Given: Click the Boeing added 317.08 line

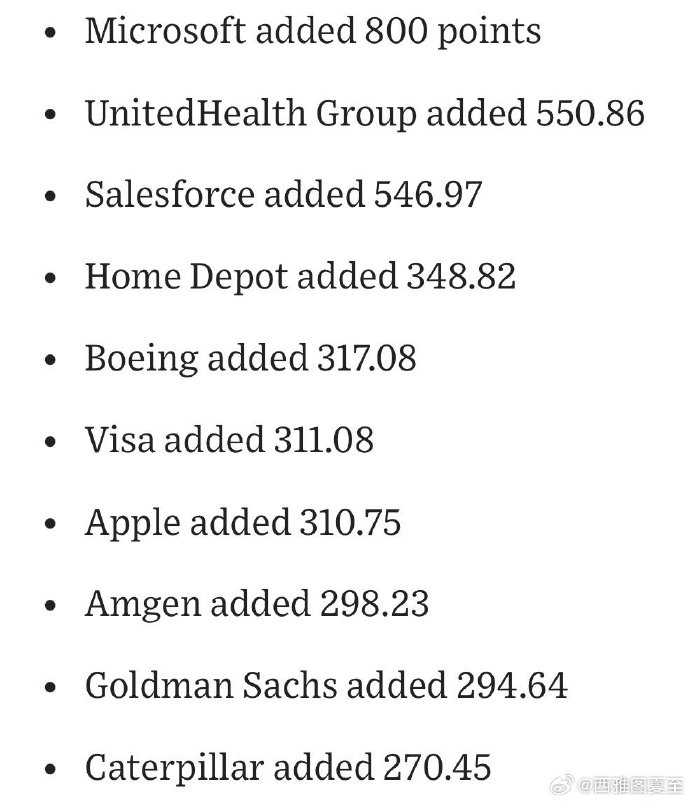Looking at the screenshot, I should (250, 359).
